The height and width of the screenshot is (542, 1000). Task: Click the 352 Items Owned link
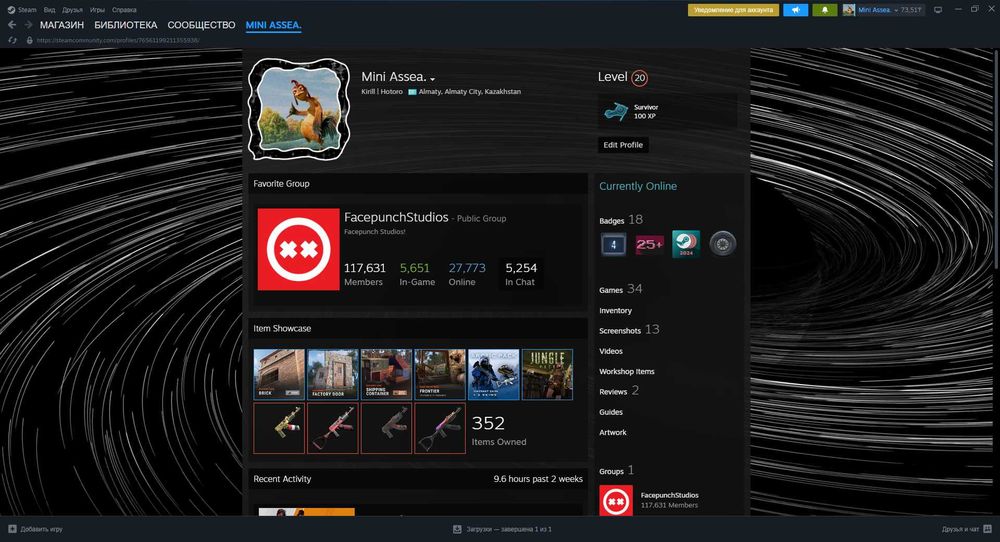499,430
